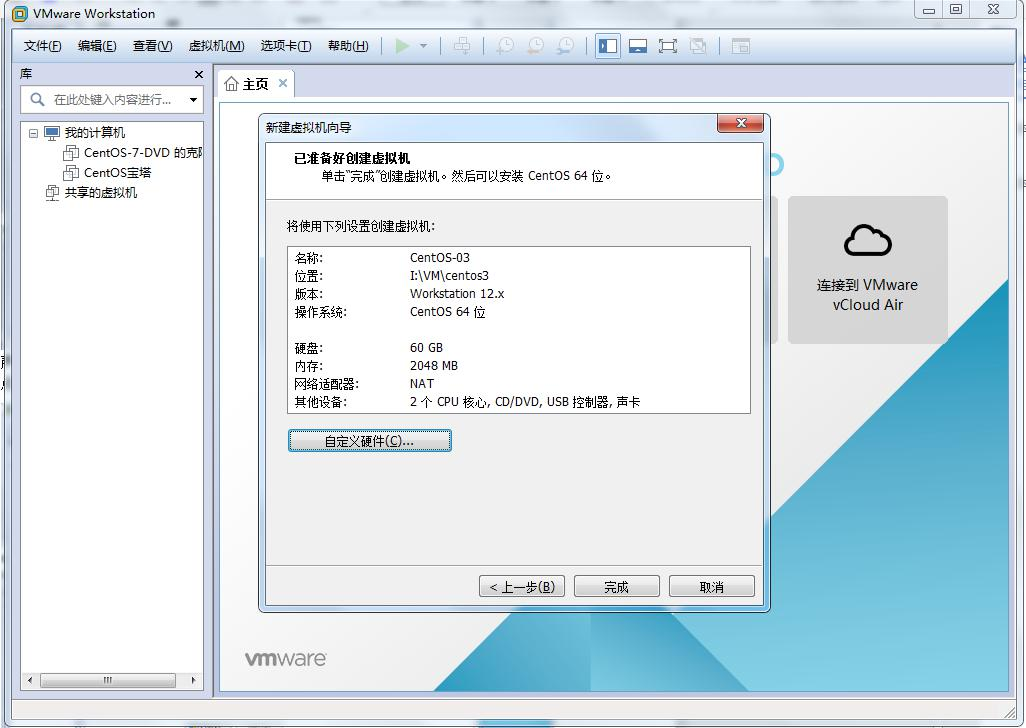Toggle the Show Library sidebar icon
Viewport: 1026px width, 728px height.
point(608,46)
